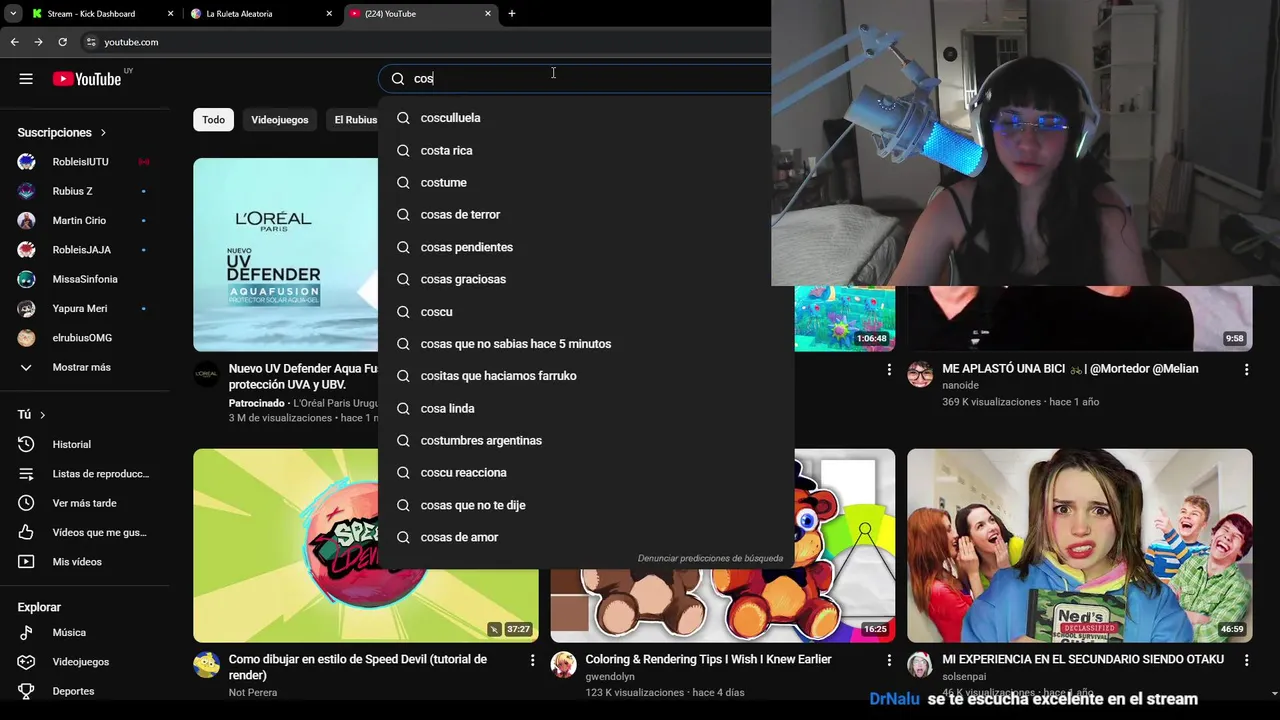Choose suggestion 'cosas pendientes'
Viewport: 1280px width, 720px height.
(586, 247)
